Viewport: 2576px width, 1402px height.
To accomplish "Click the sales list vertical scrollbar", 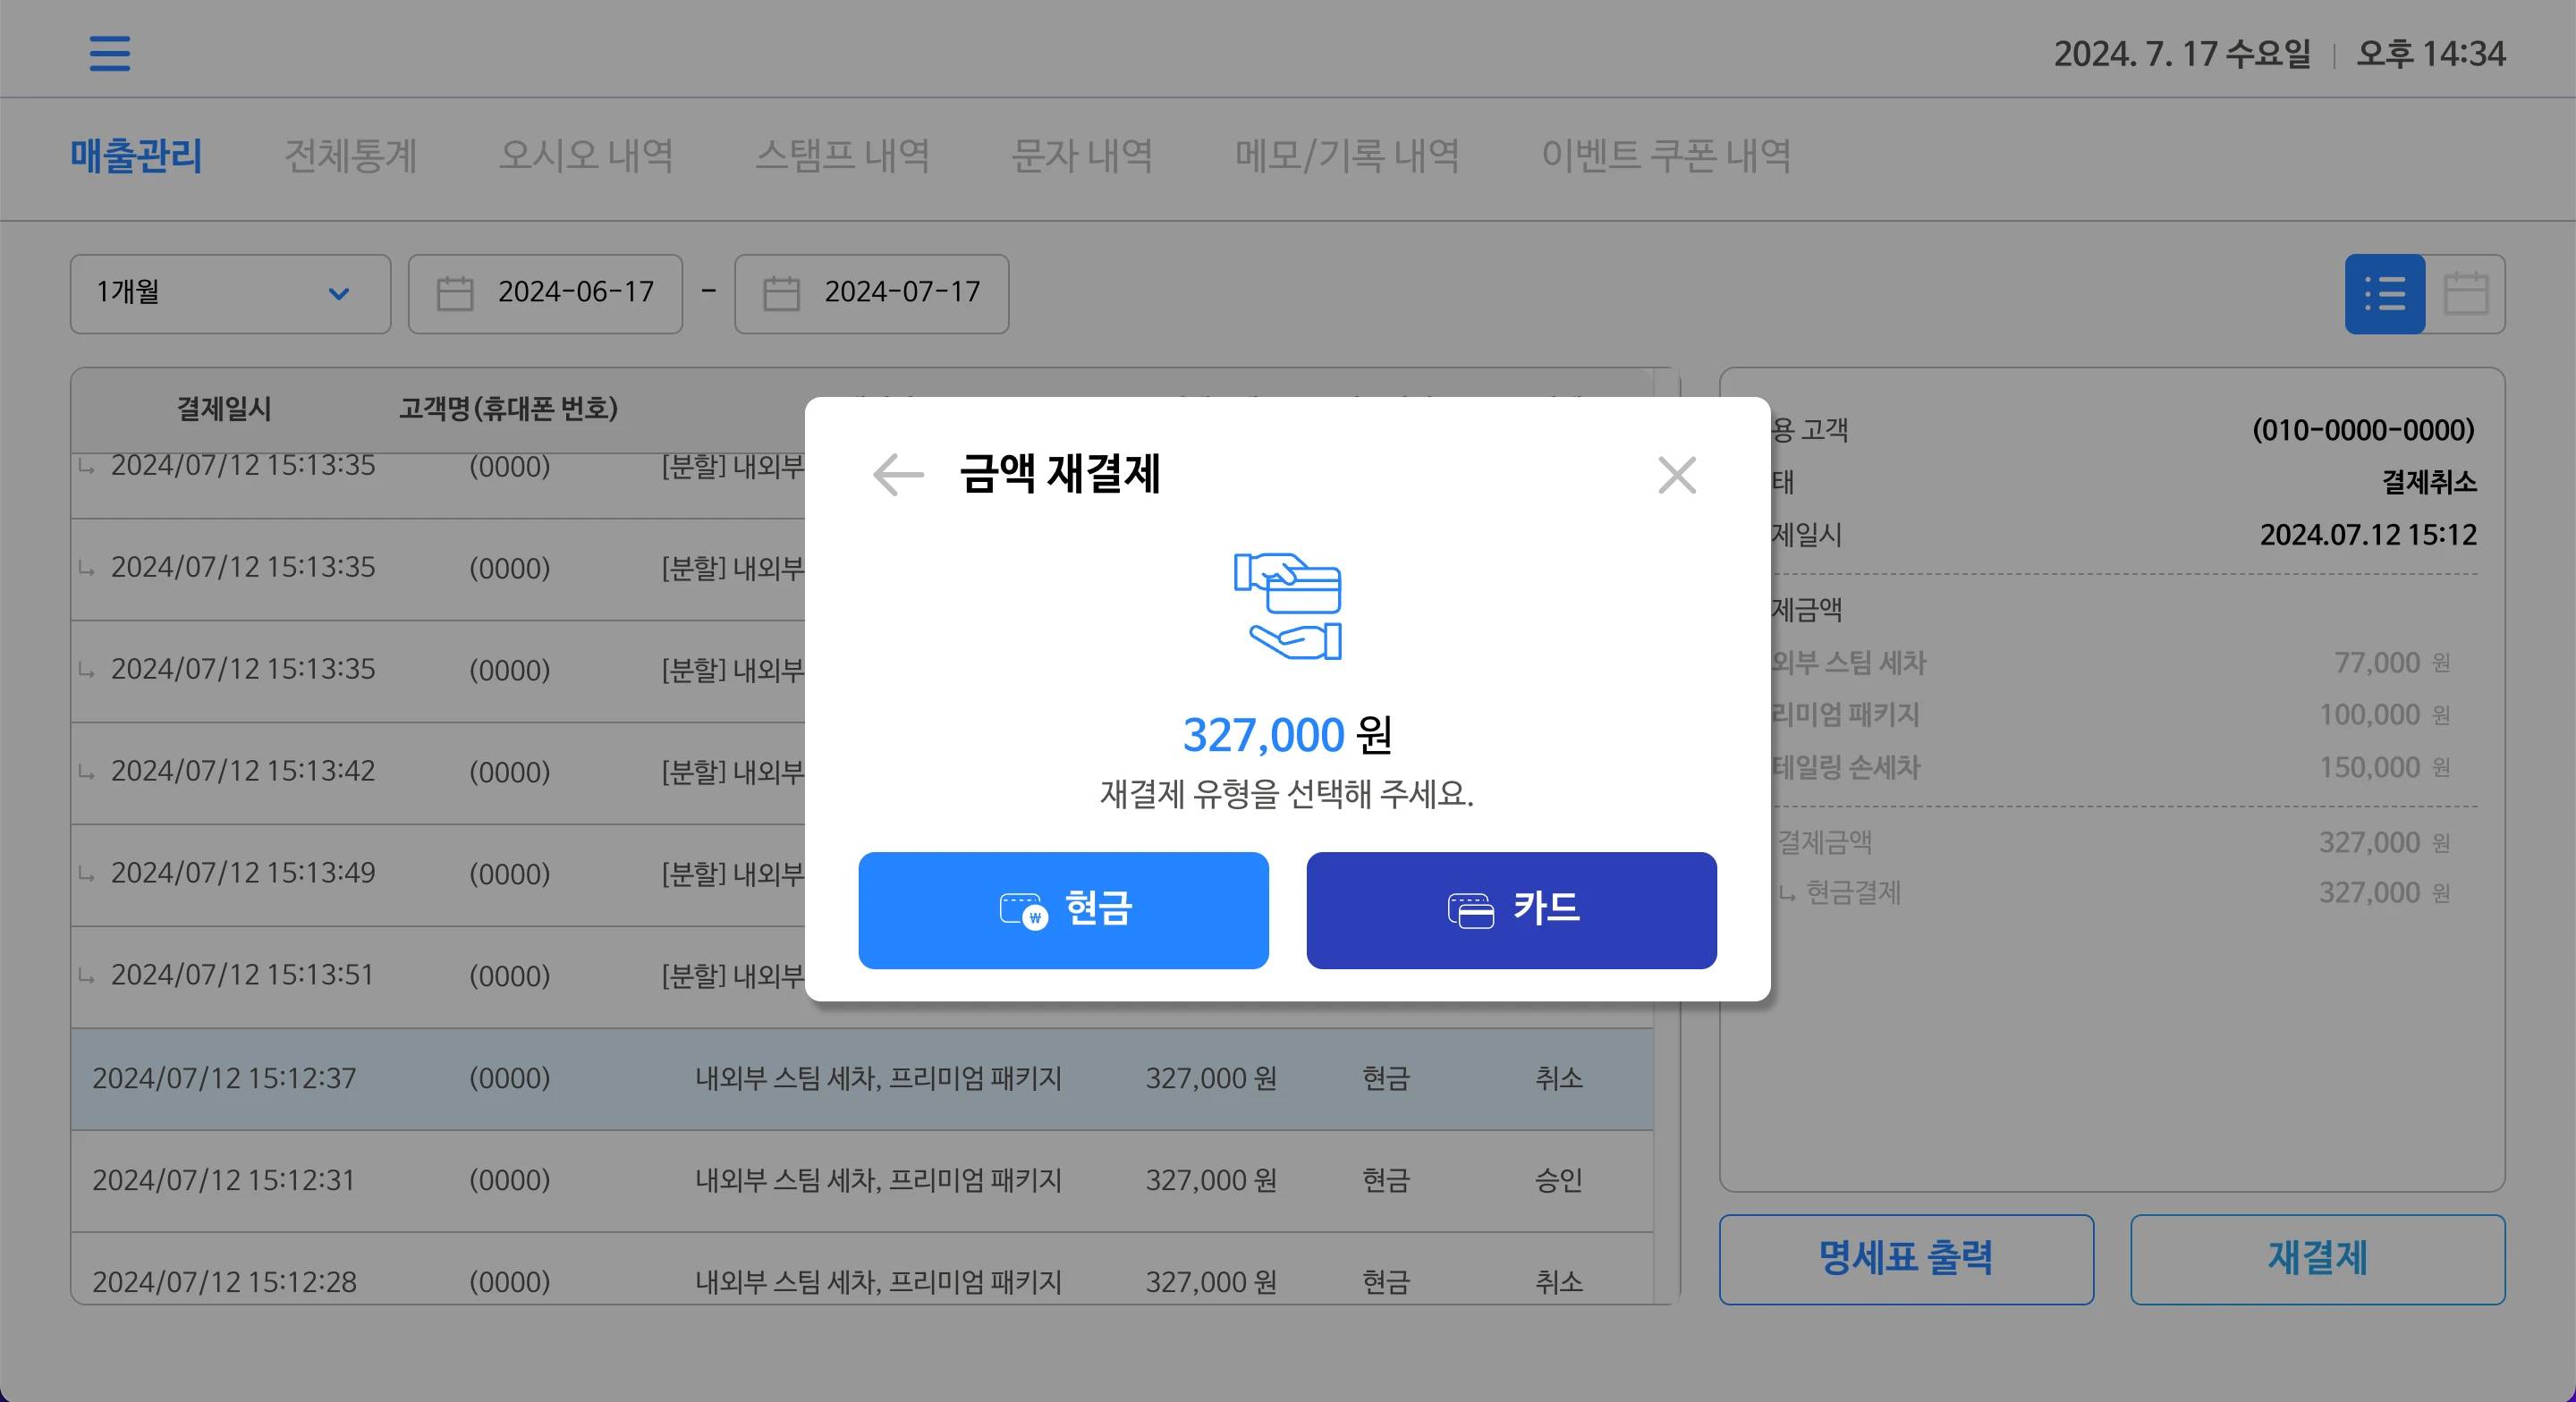I will tap(1667, 836).
